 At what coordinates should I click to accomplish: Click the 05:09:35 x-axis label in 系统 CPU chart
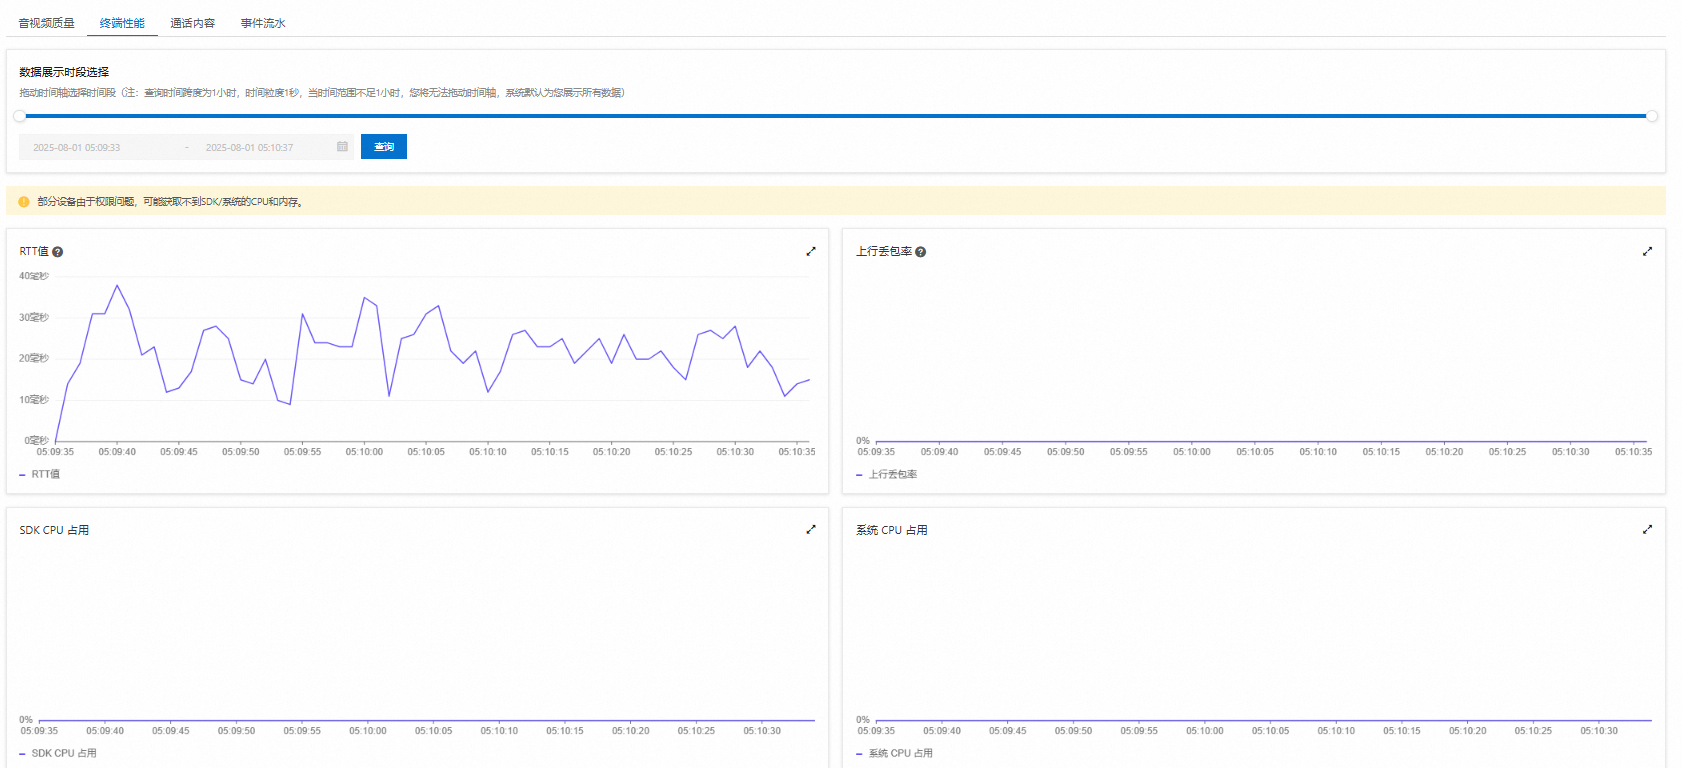[x=876, y=731]
